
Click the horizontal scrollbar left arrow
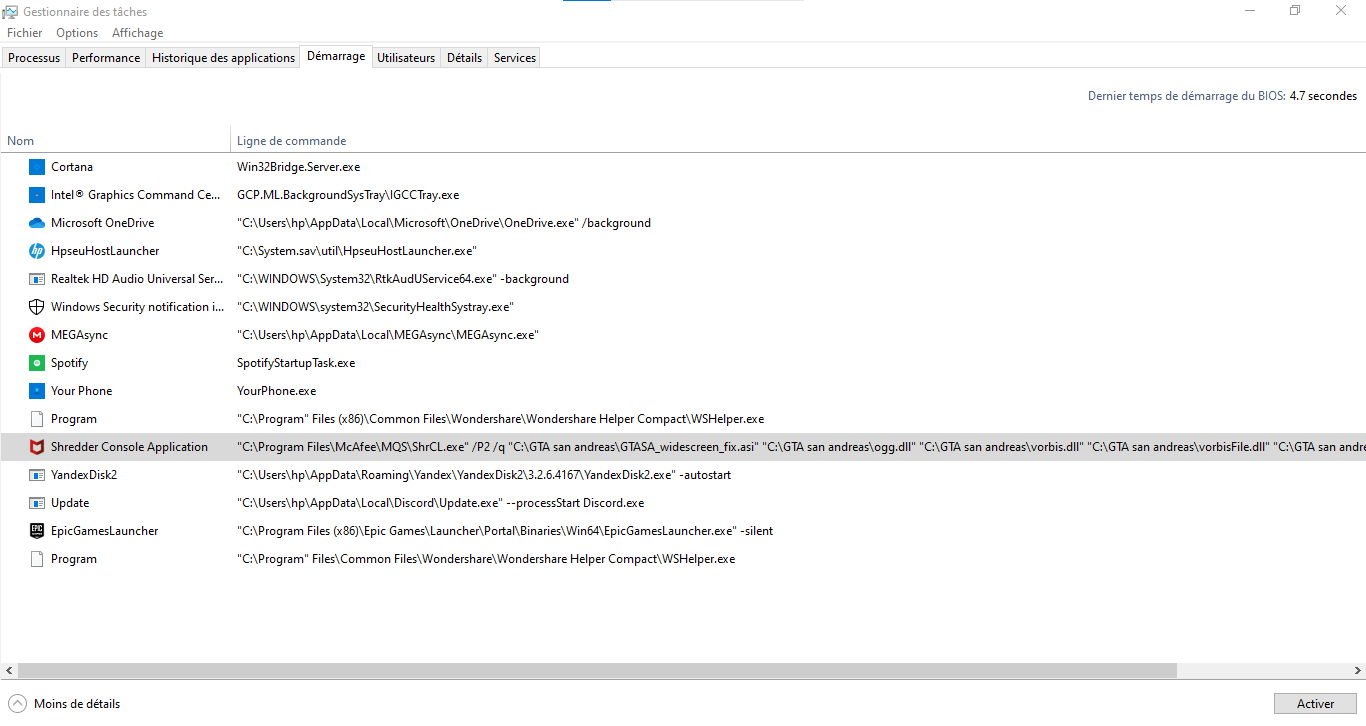coord(9,670)
